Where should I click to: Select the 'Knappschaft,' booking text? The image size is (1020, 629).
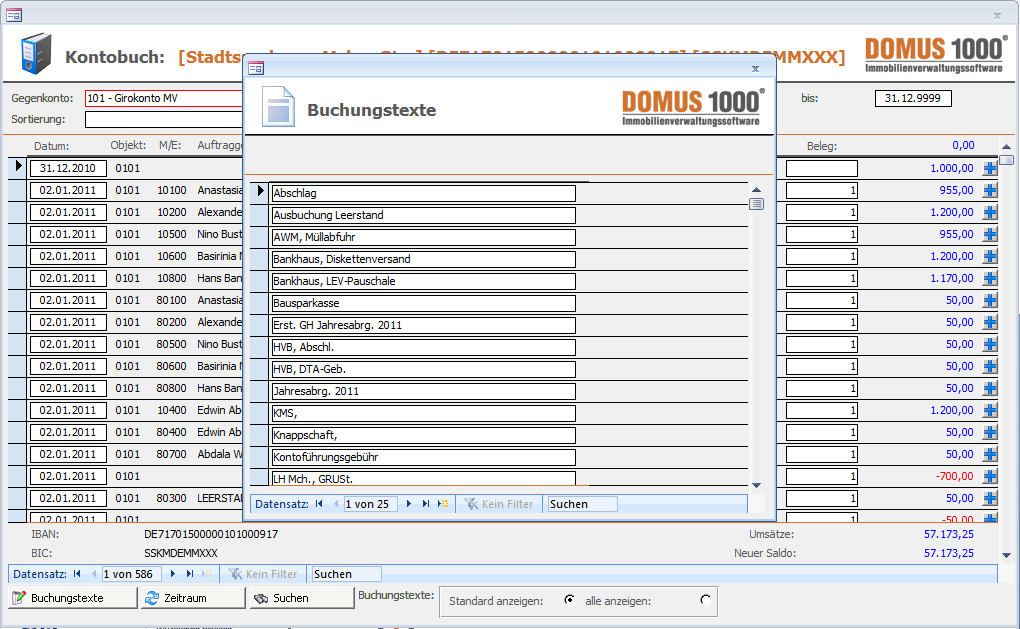[x=423, y=435]
